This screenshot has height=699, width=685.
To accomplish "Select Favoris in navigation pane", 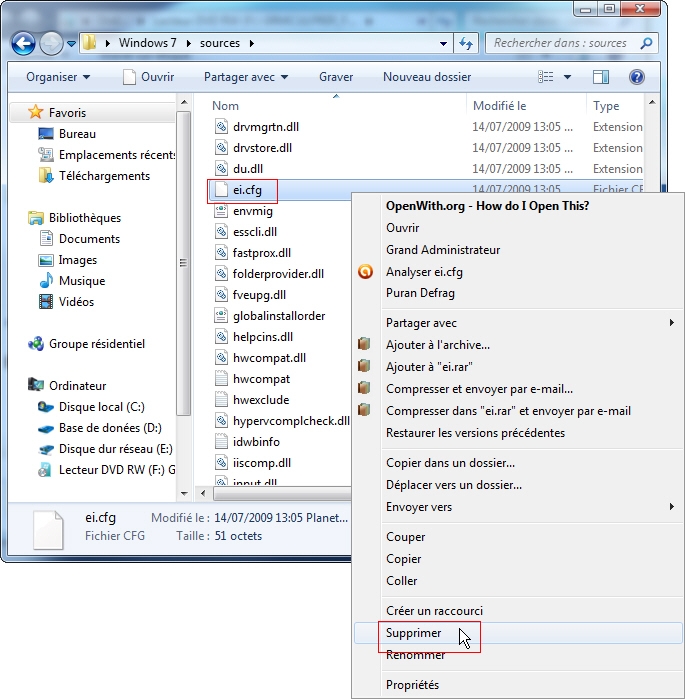I will click(x=67, y=113).
